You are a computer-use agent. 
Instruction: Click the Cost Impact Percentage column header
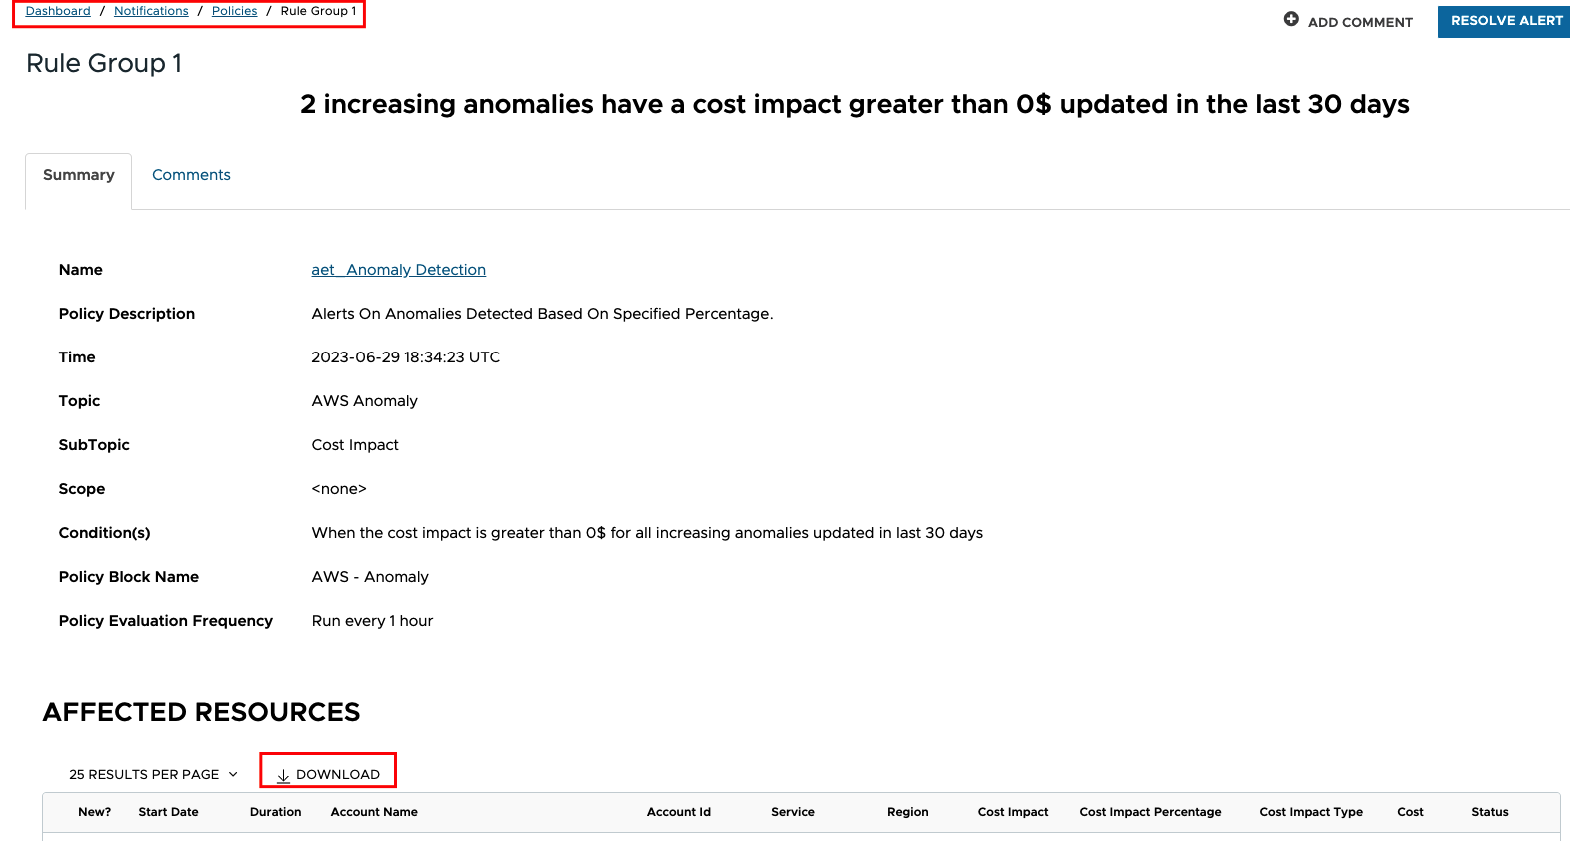1150,812
